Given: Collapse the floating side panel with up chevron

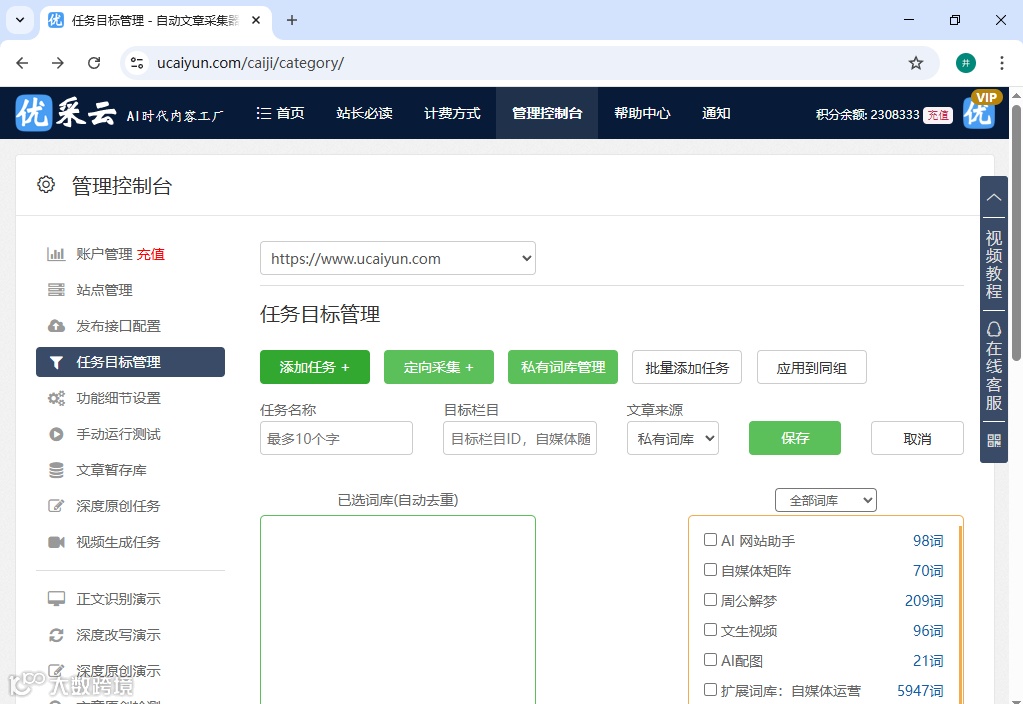Looking at the screenshot, I should [994, 197].
